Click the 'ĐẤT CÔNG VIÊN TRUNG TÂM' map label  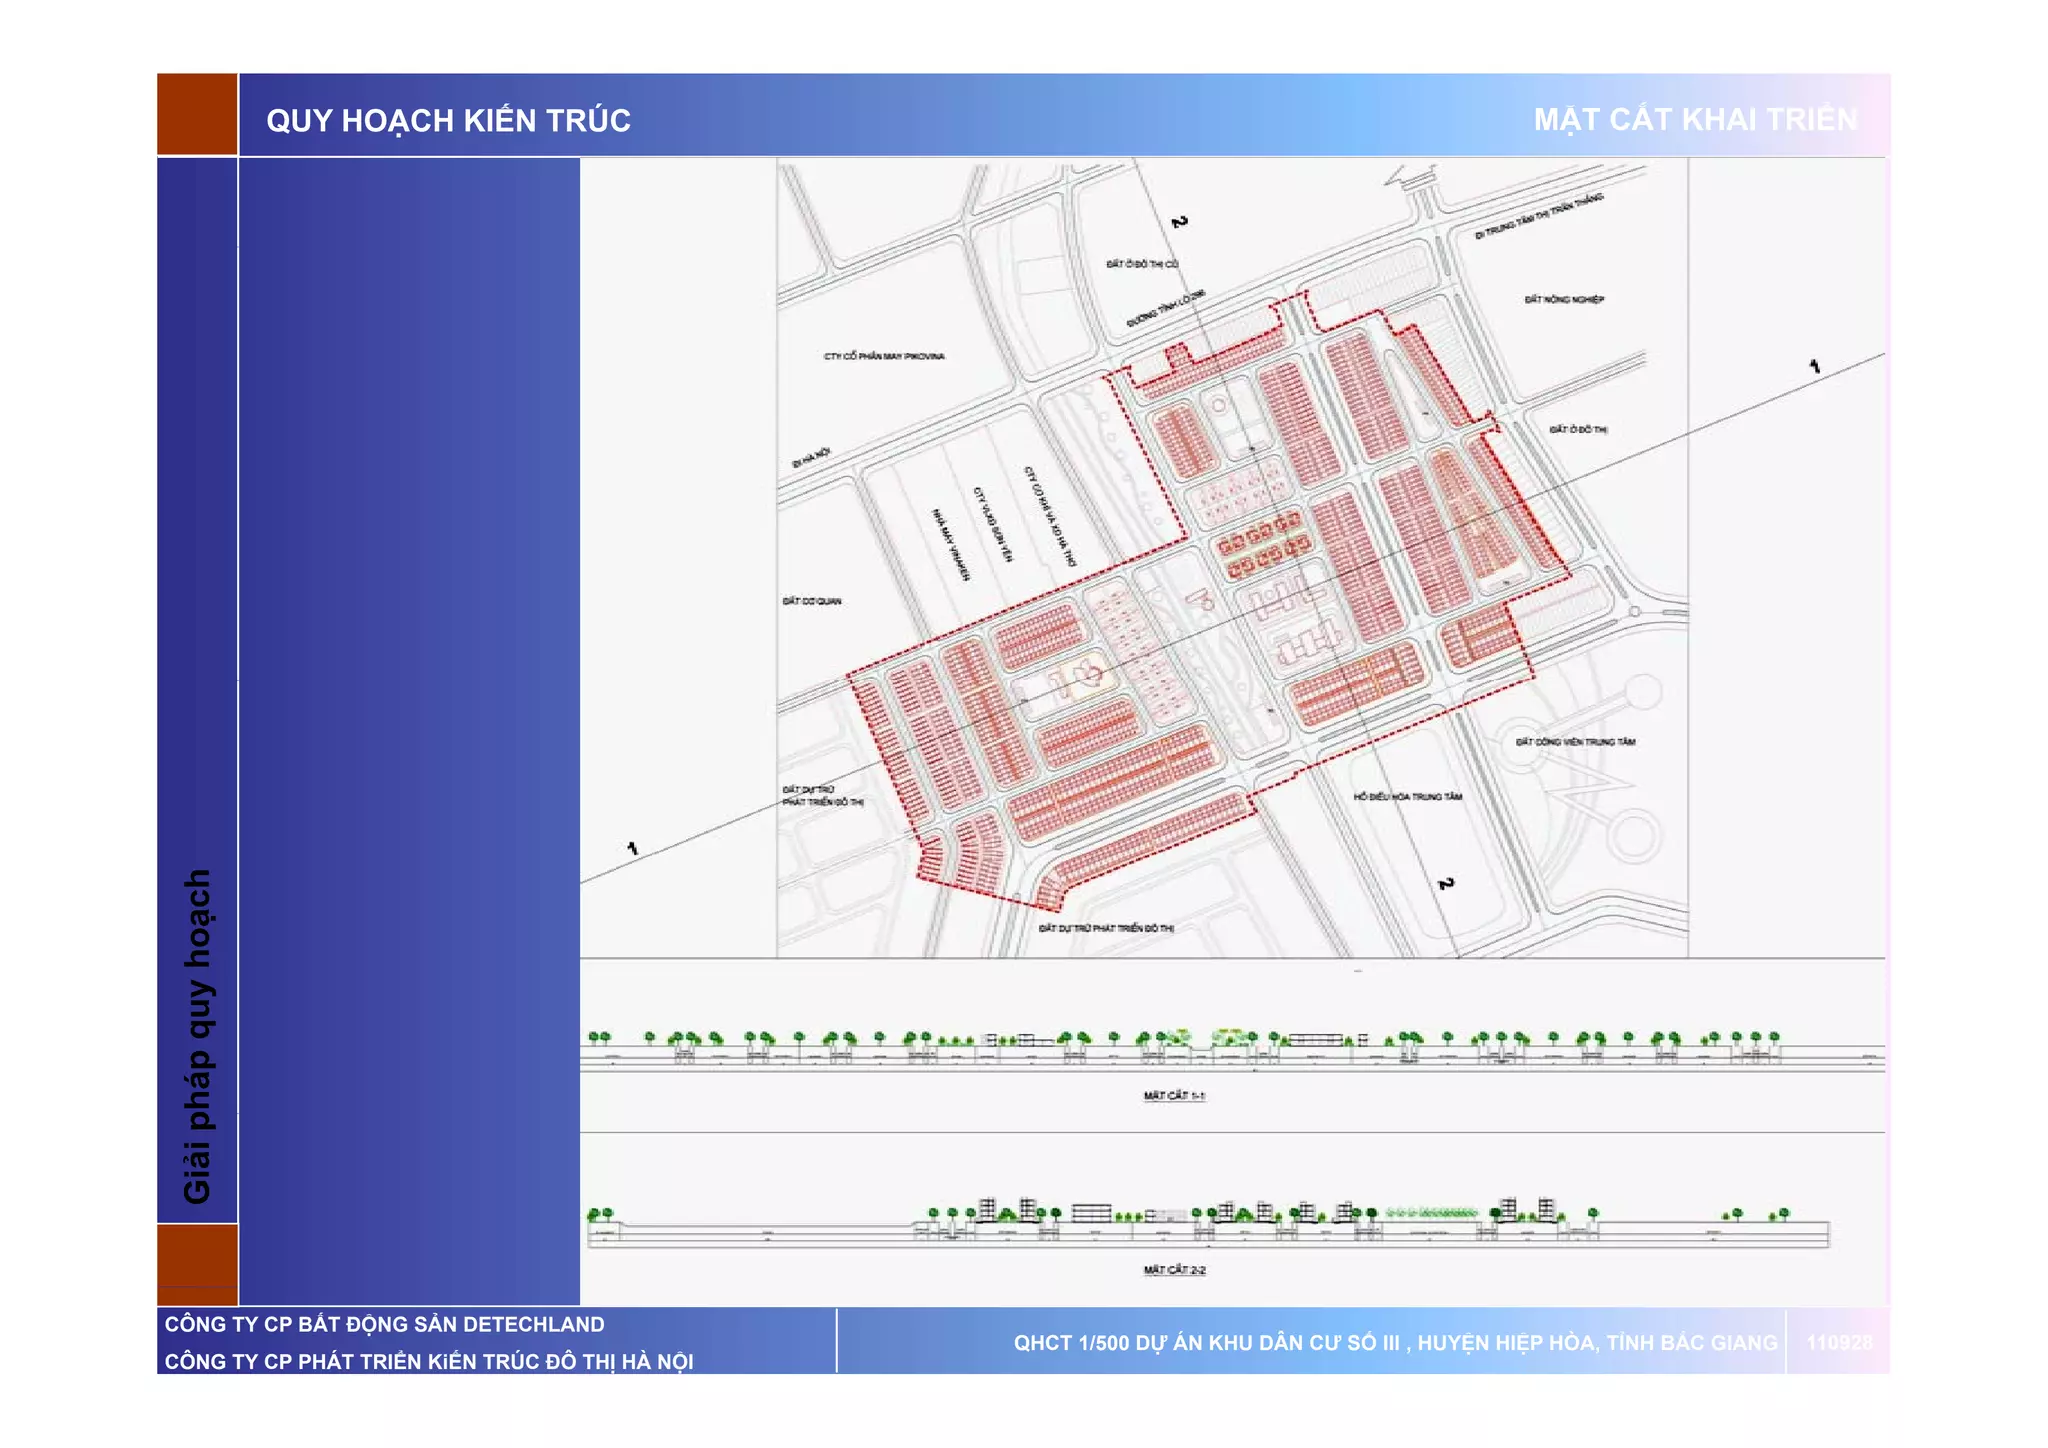1575,742
